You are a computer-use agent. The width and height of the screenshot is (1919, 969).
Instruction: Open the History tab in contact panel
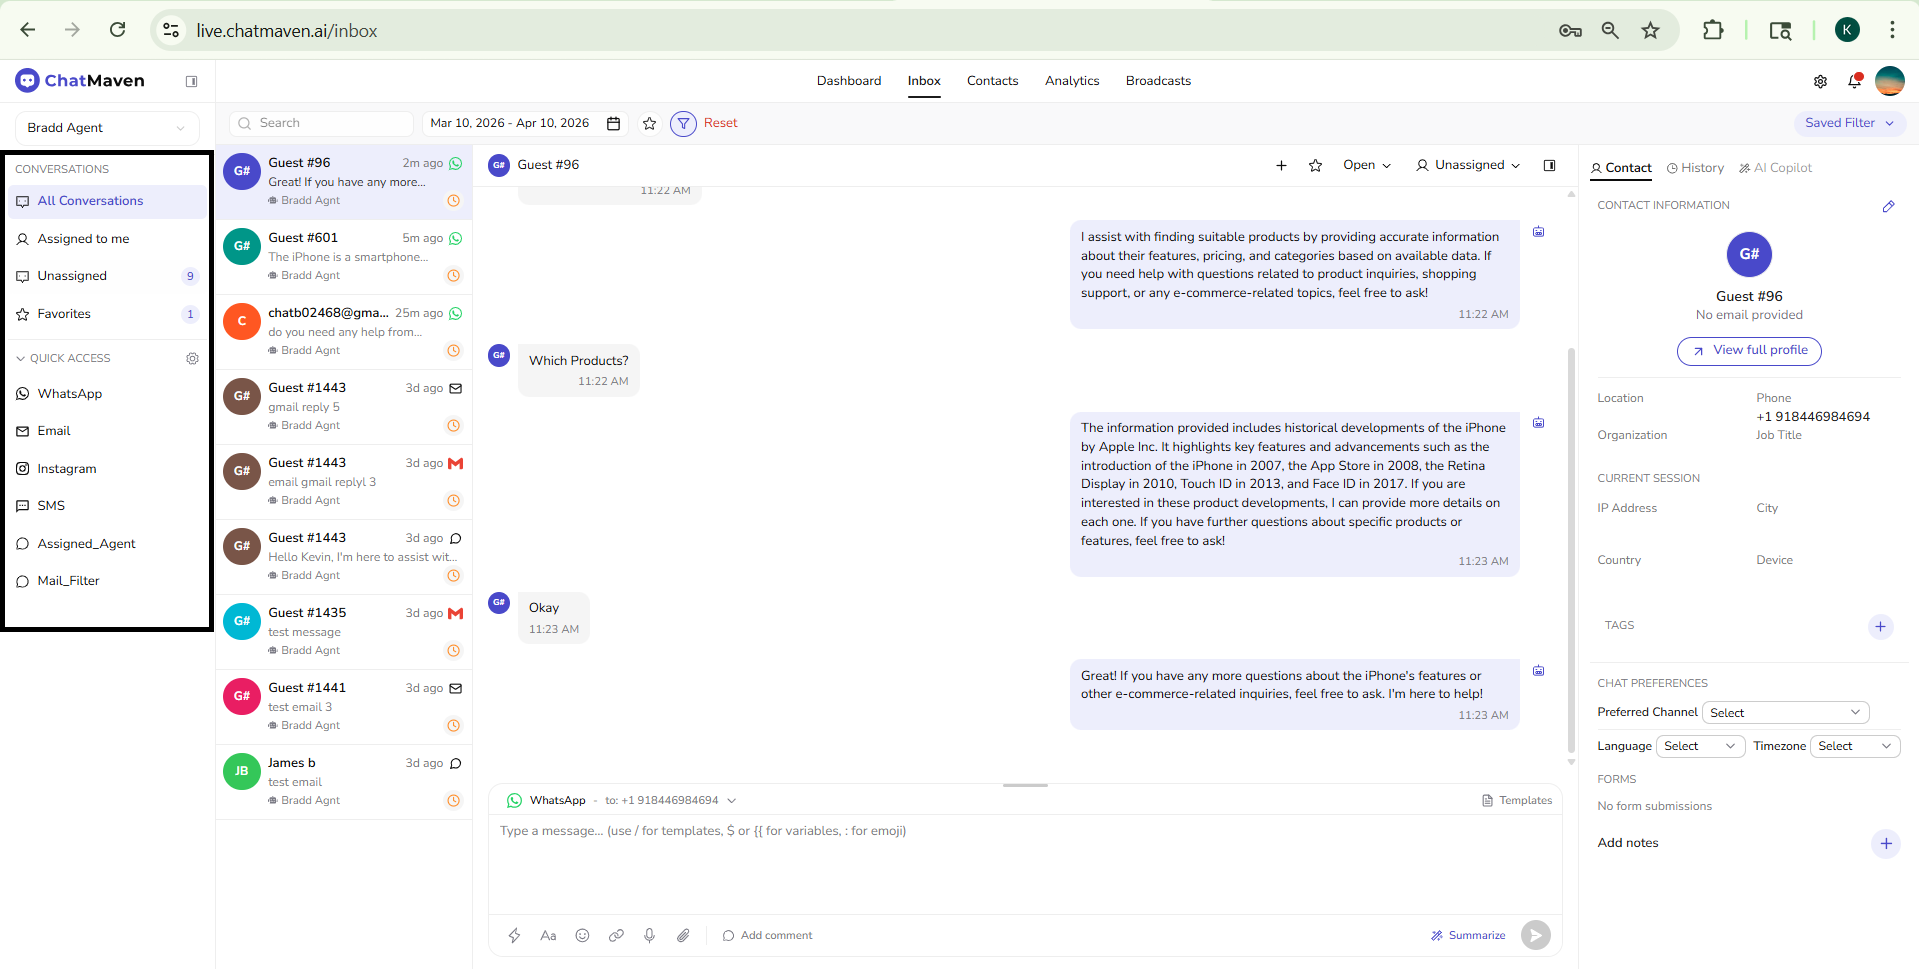click(1696, 168)
